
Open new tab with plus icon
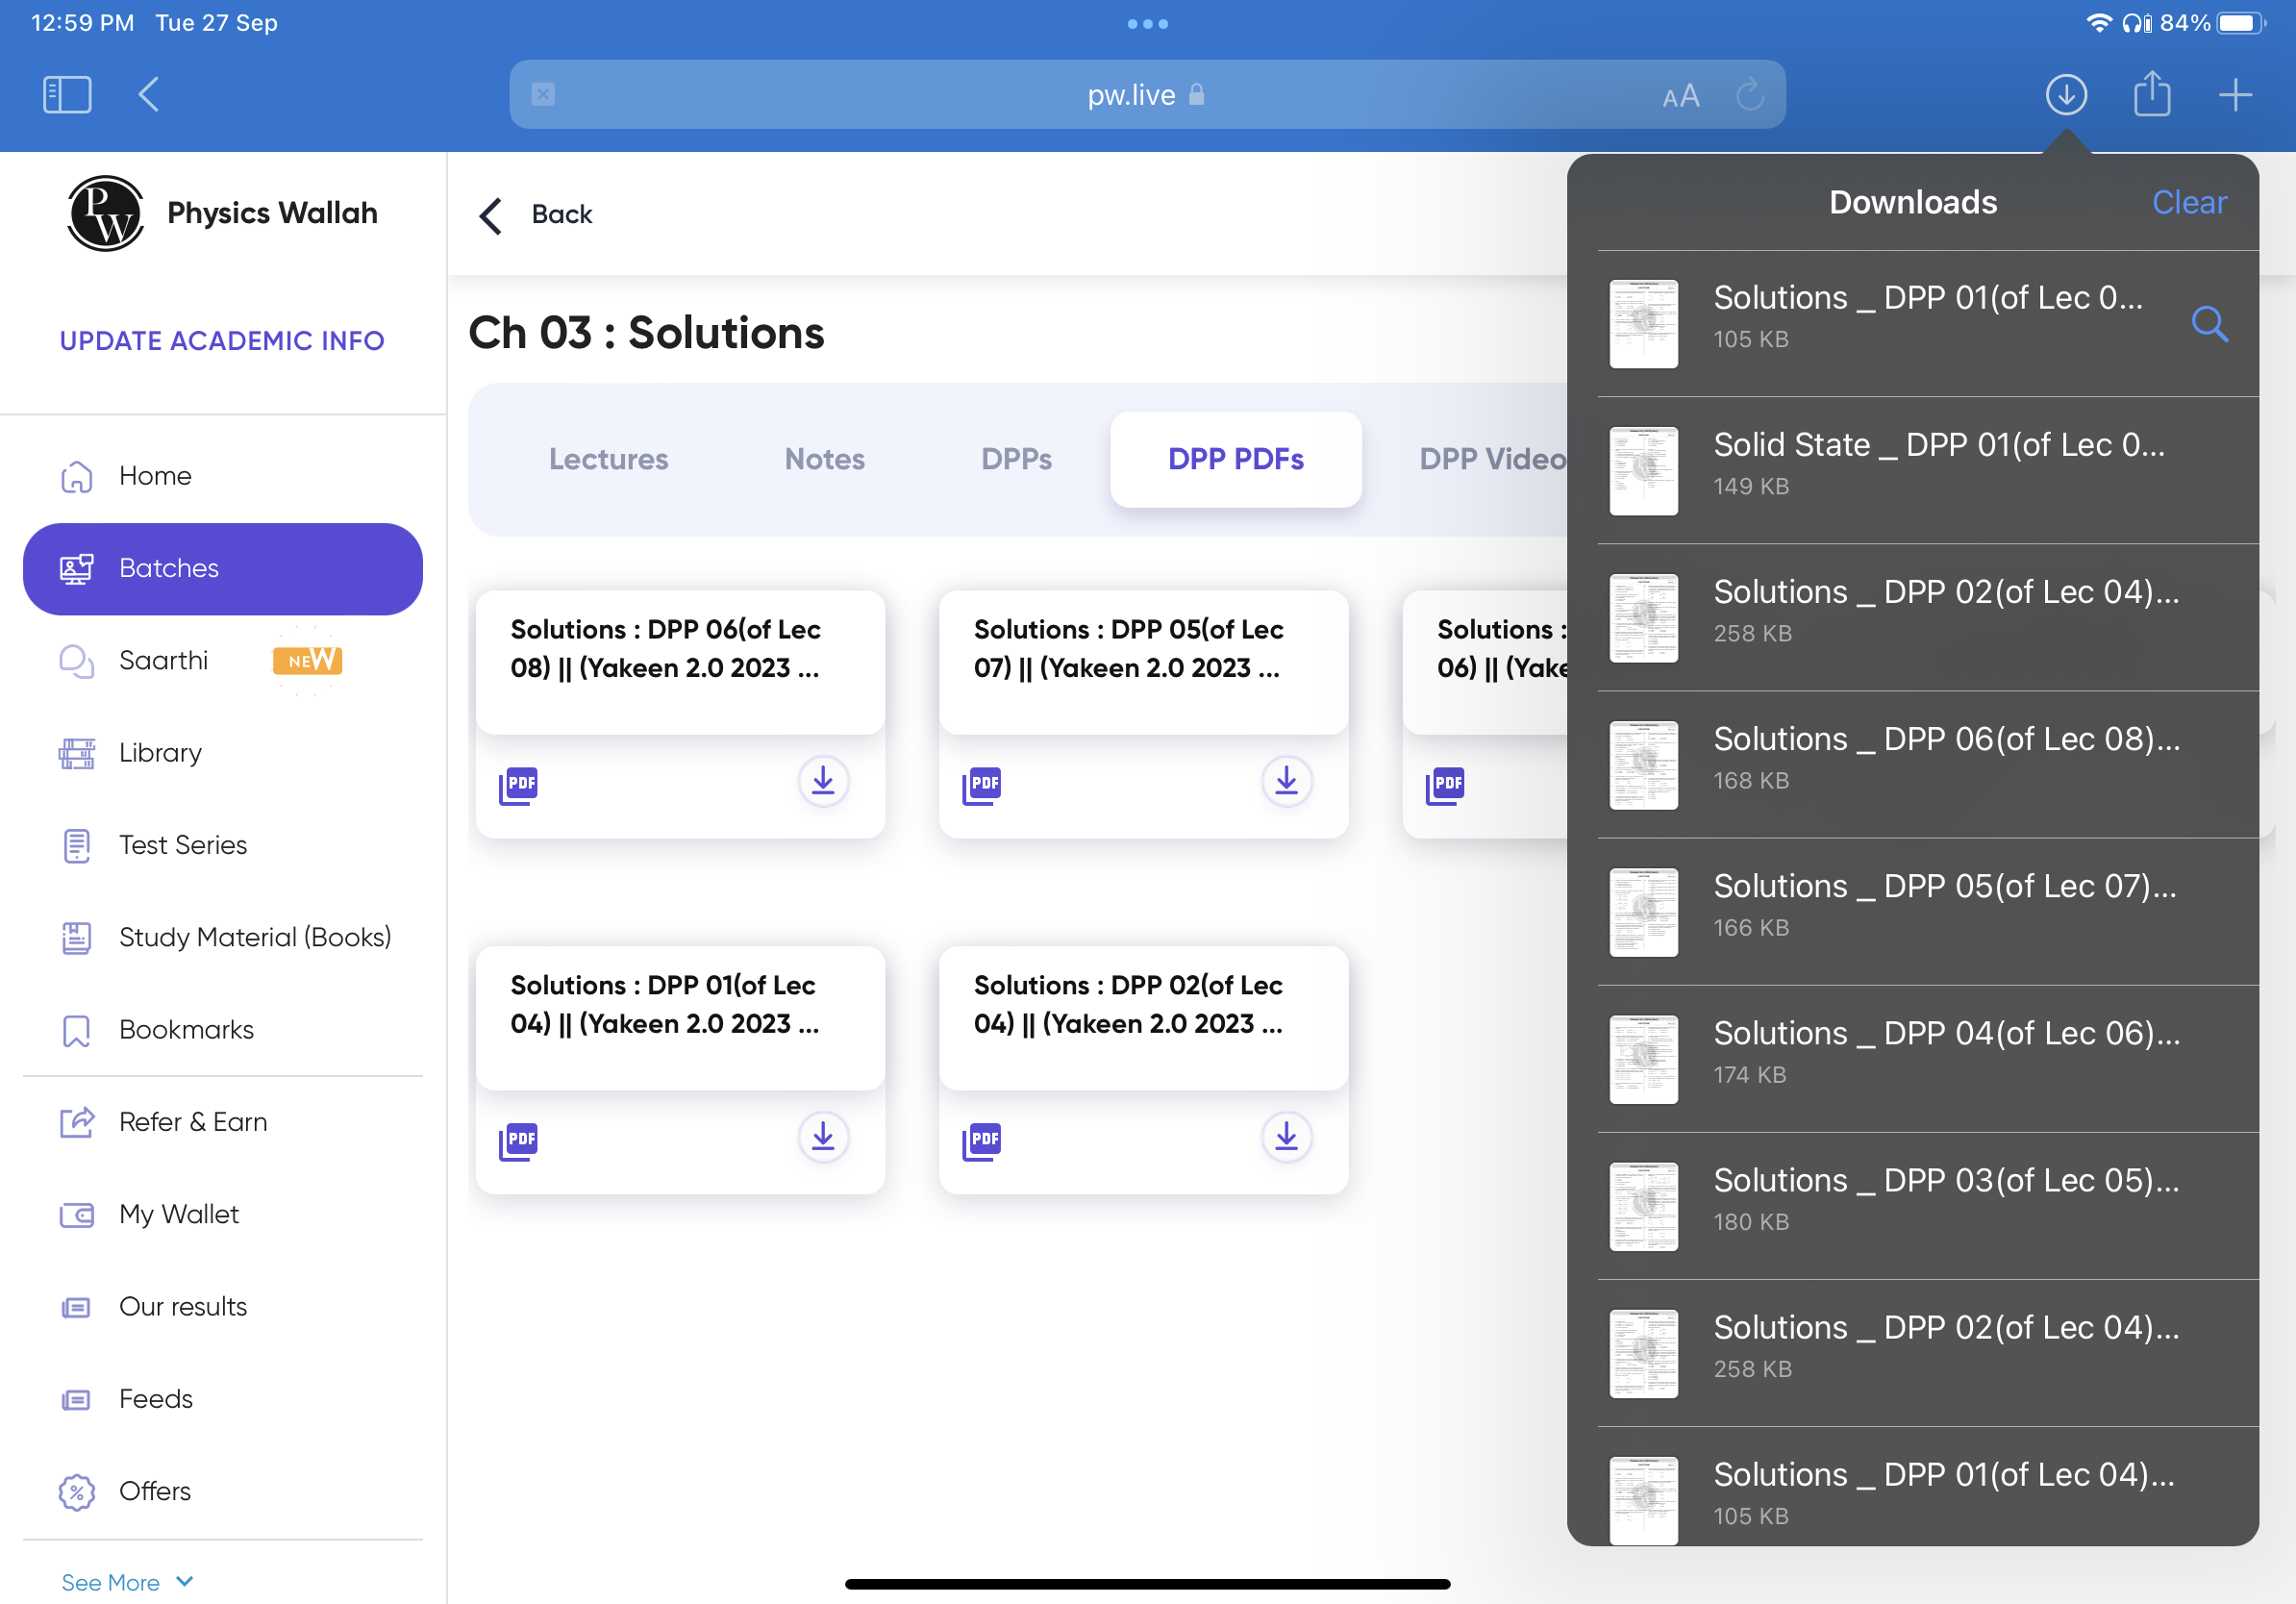[2235, 95]
